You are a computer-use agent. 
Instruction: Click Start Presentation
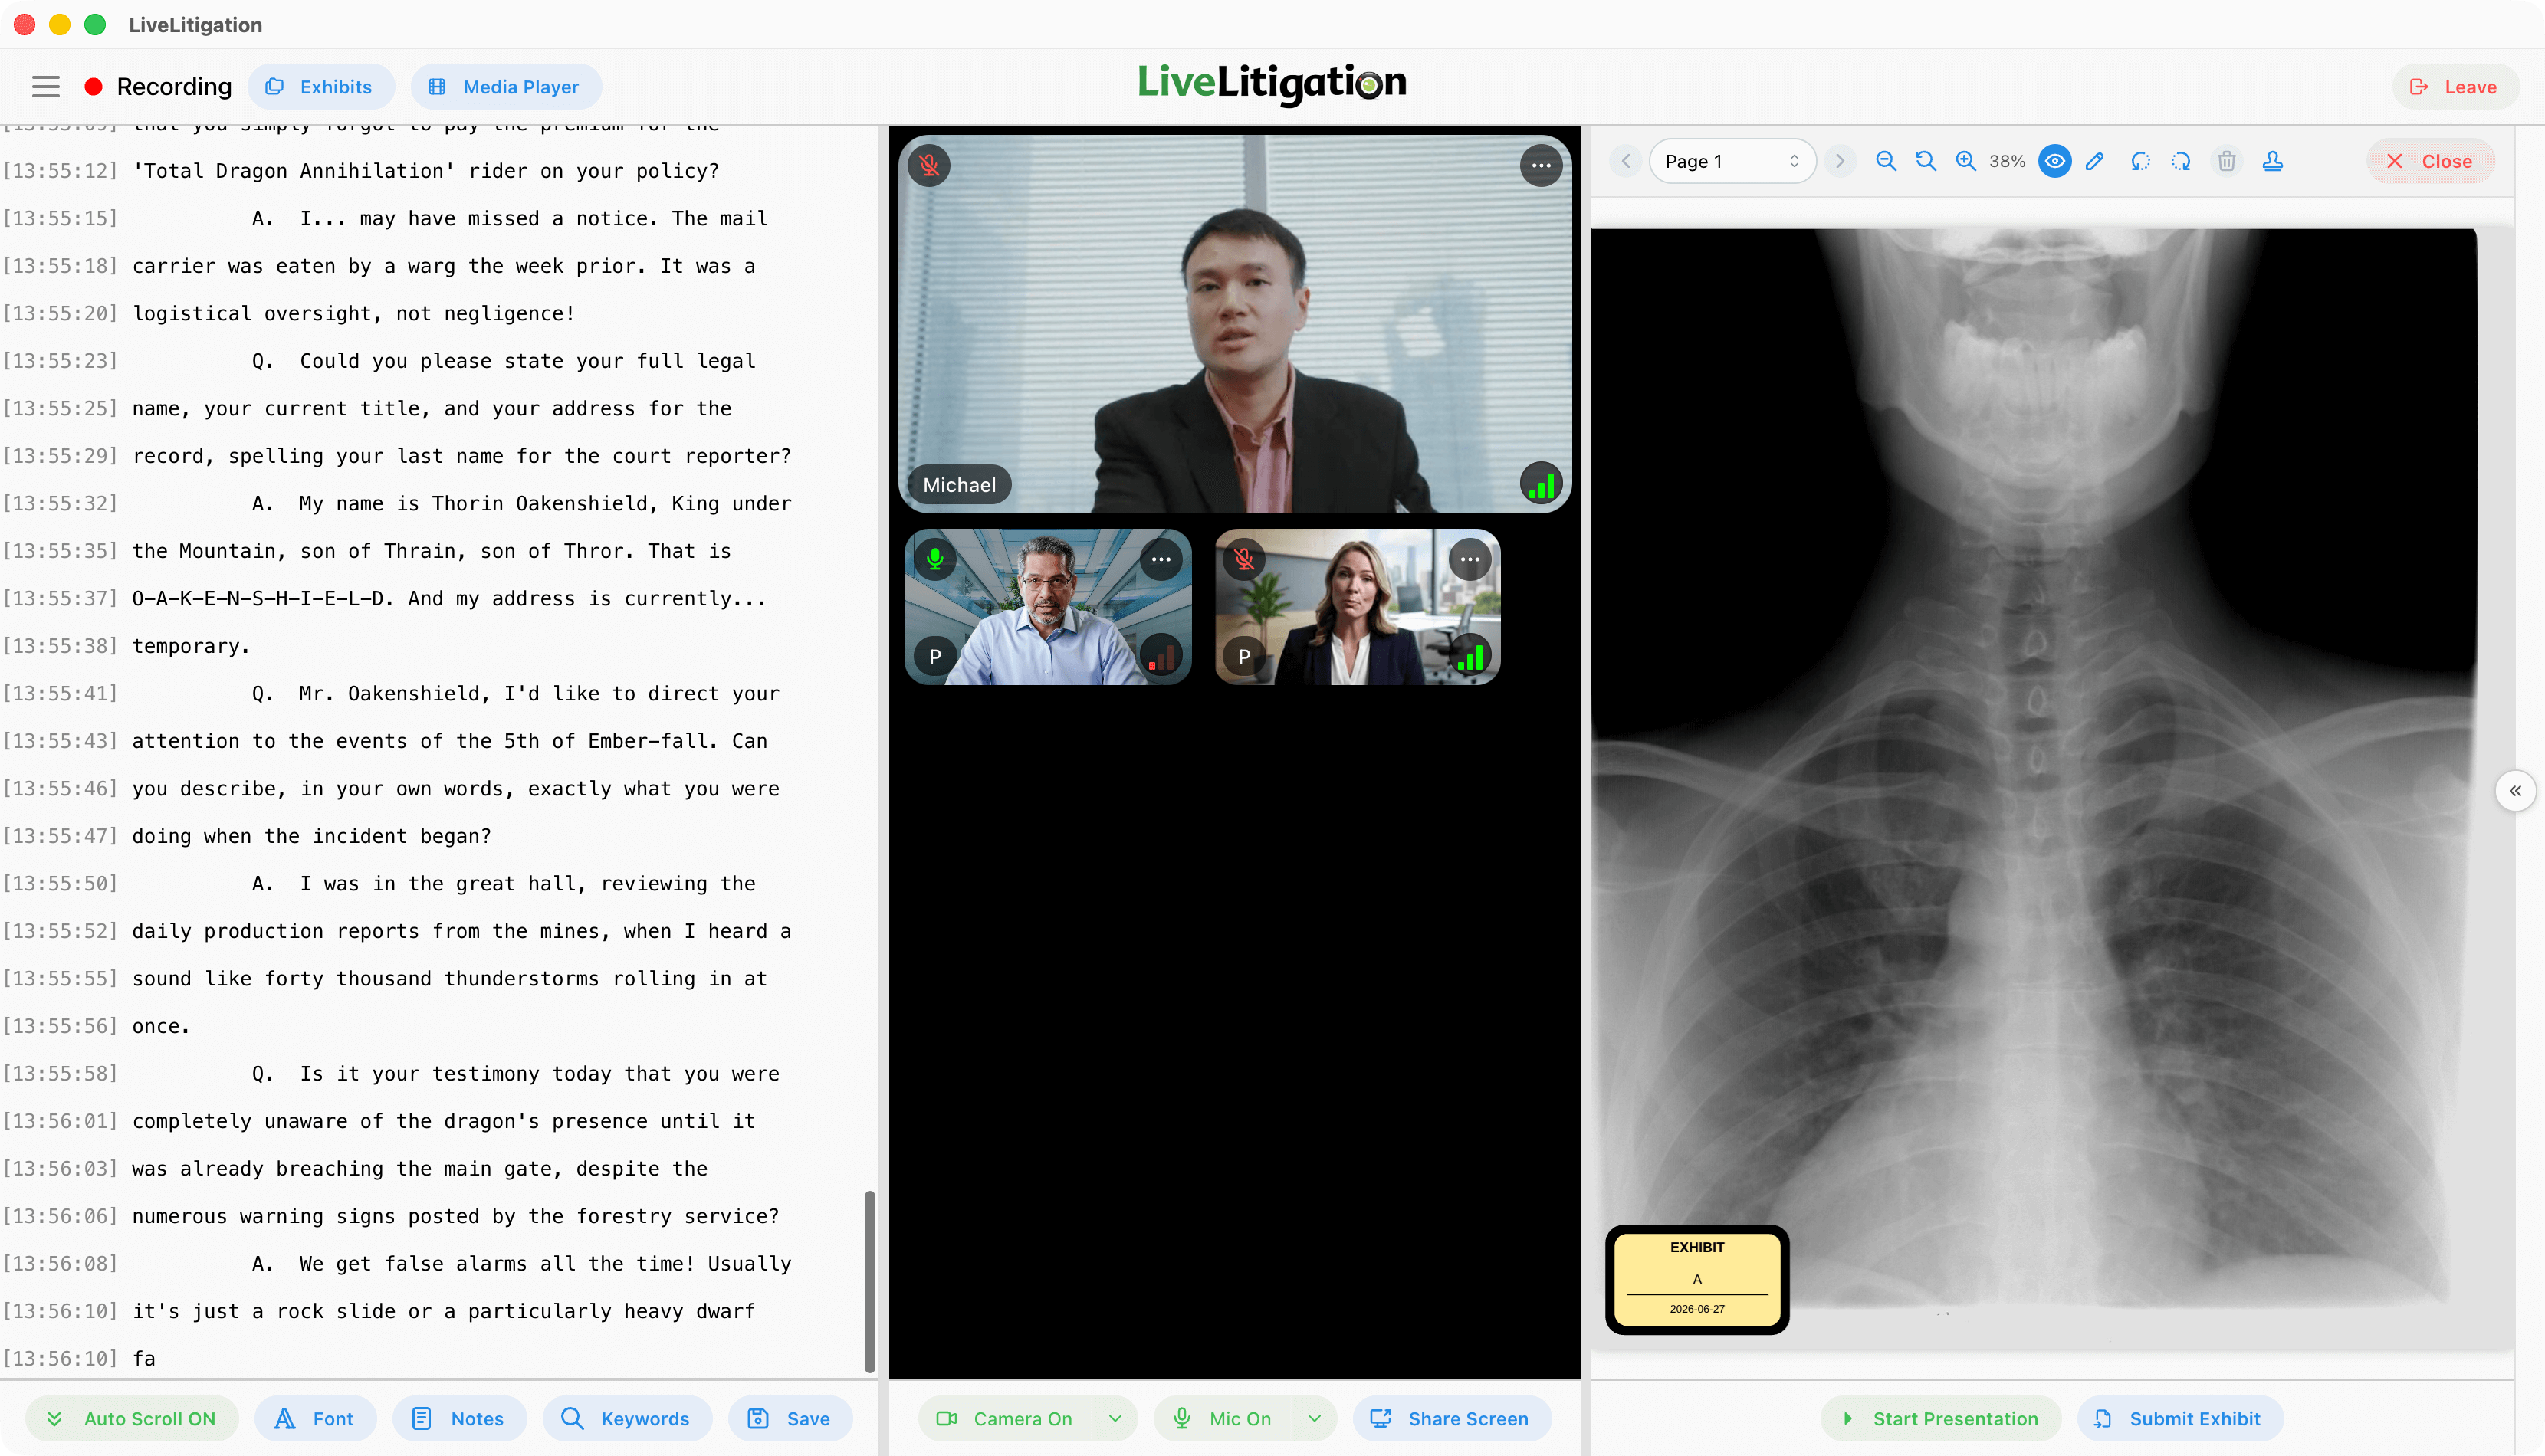tap(1941, 1418)
